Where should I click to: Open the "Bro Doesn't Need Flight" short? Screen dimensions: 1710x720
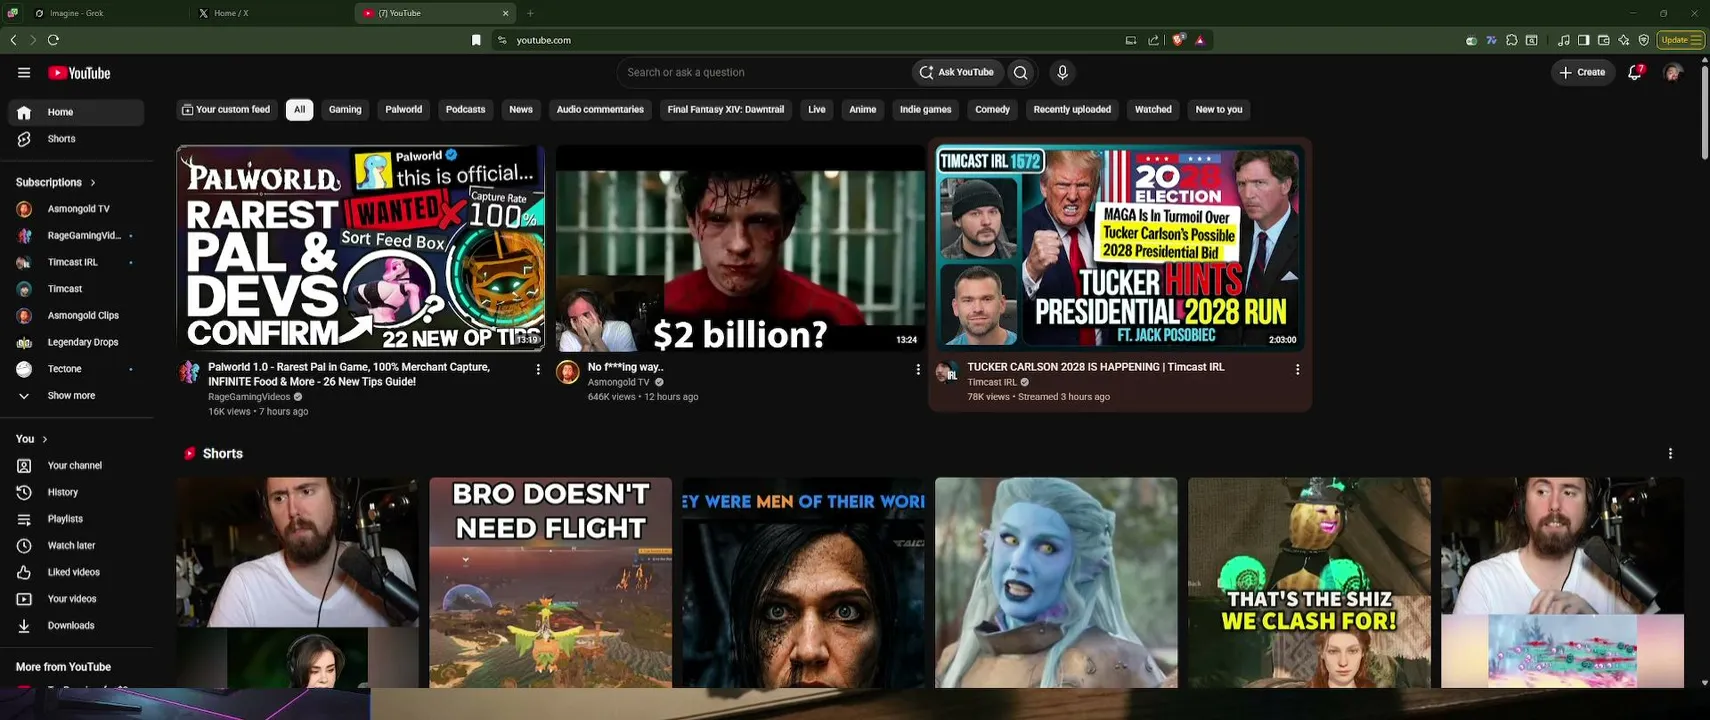pos(551,582)
